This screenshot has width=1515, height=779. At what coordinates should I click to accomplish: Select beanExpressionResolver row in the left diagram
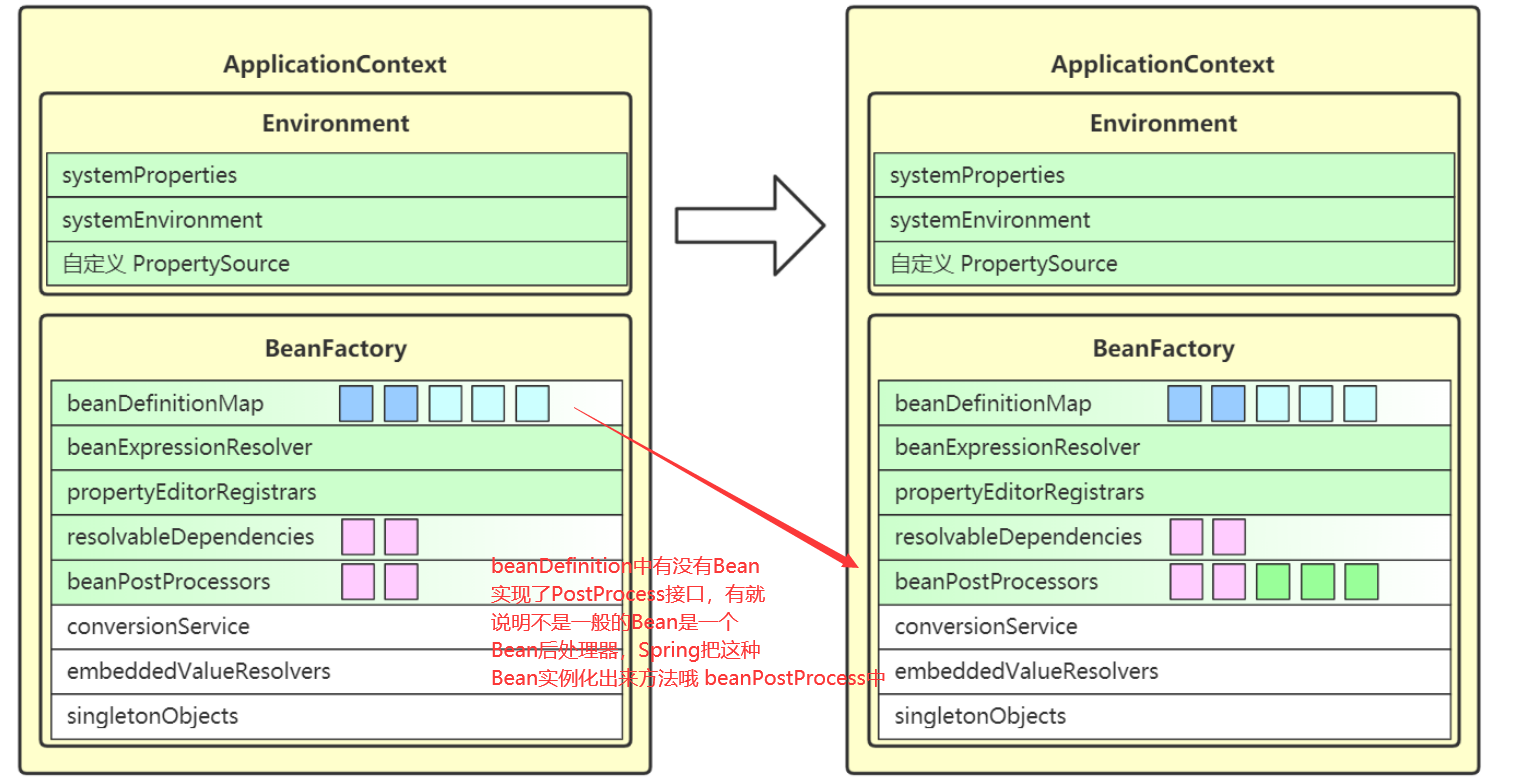(337, 448)
